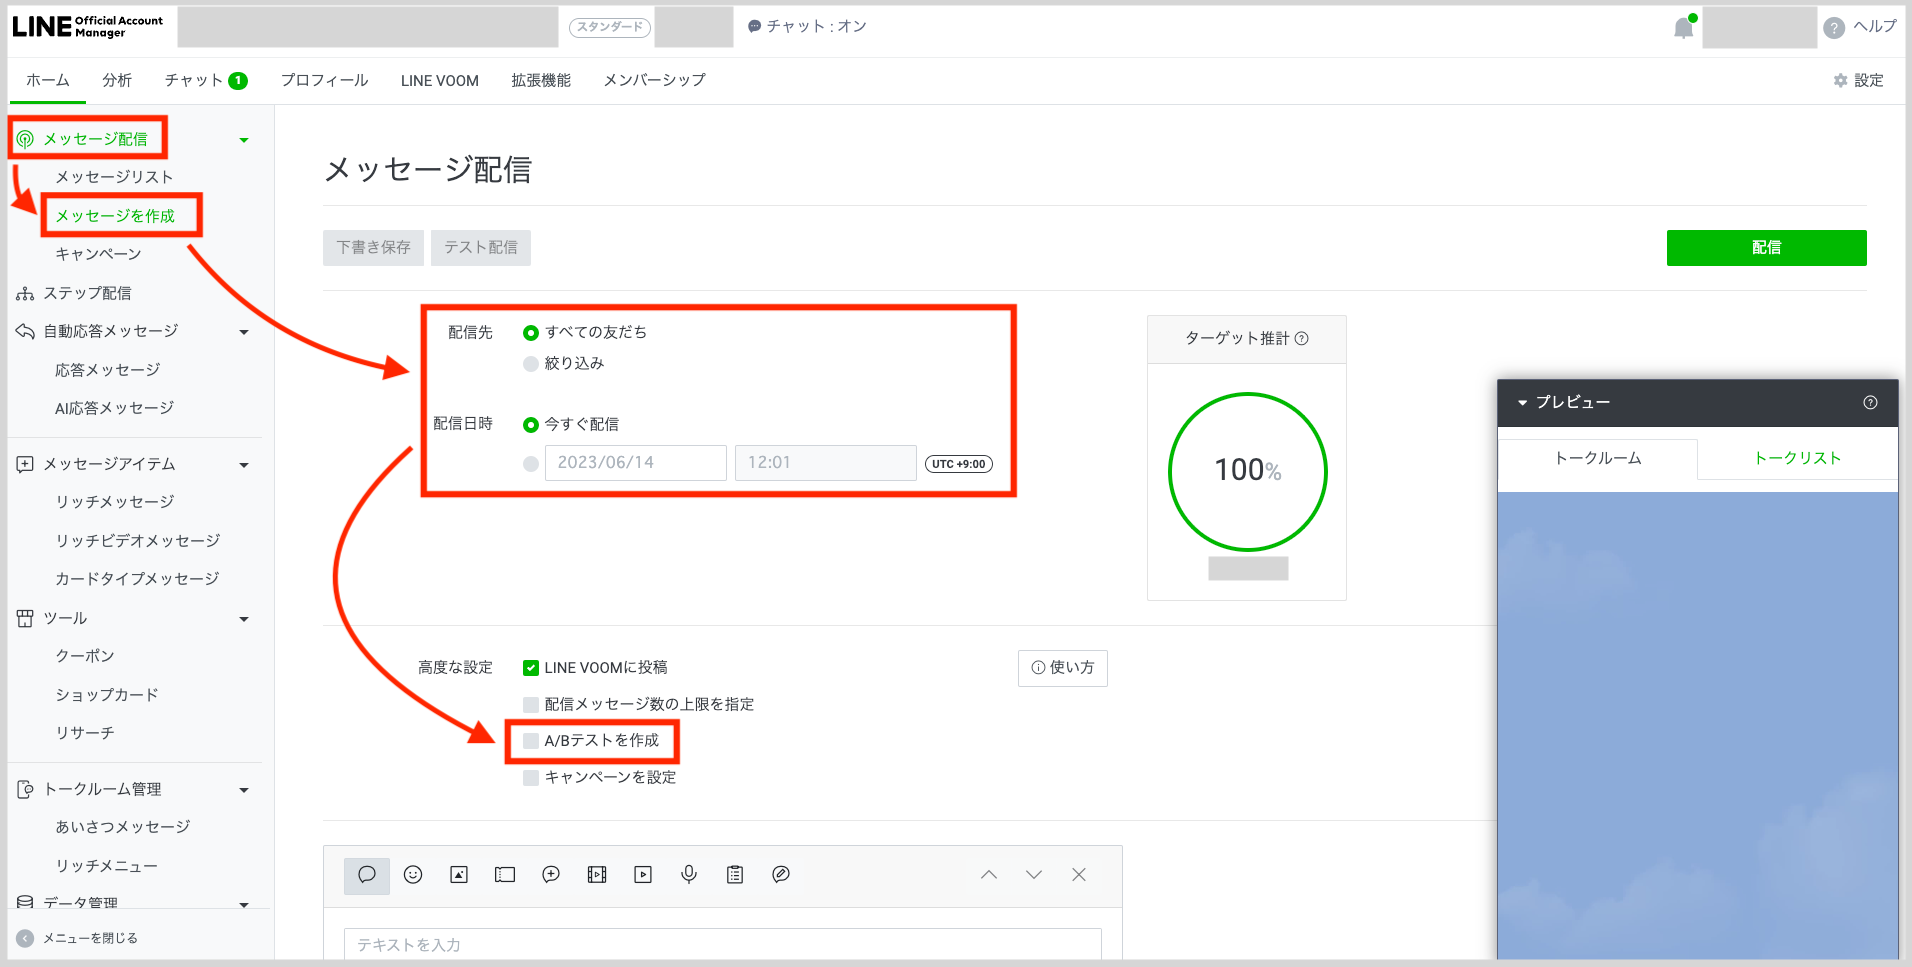Image resolution: width=1912 pixels, height=967 pixels.
Task: Select the photo message icon
Action: click(x=459, y=875)
